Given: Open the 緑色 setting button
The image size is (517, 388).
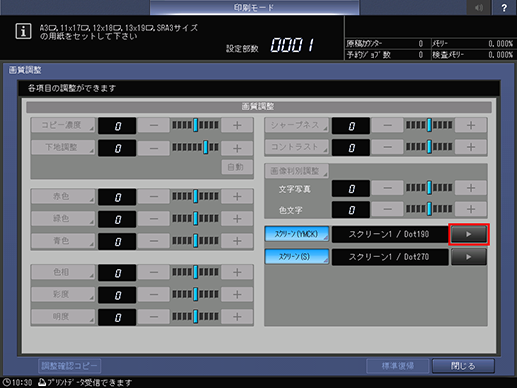Looking at the screenshot, I should pos(63,218).
